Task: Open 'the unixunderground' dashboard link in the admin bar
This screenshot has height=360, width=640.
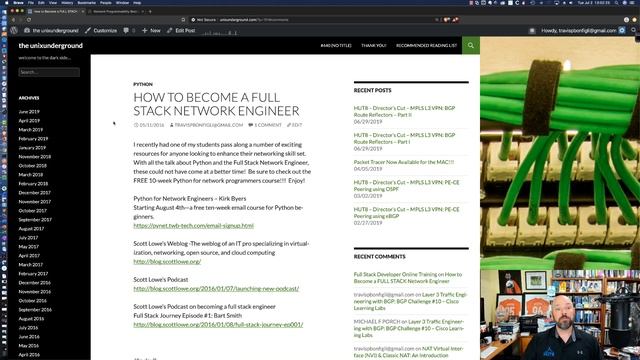Action: (x=51, y=30)
